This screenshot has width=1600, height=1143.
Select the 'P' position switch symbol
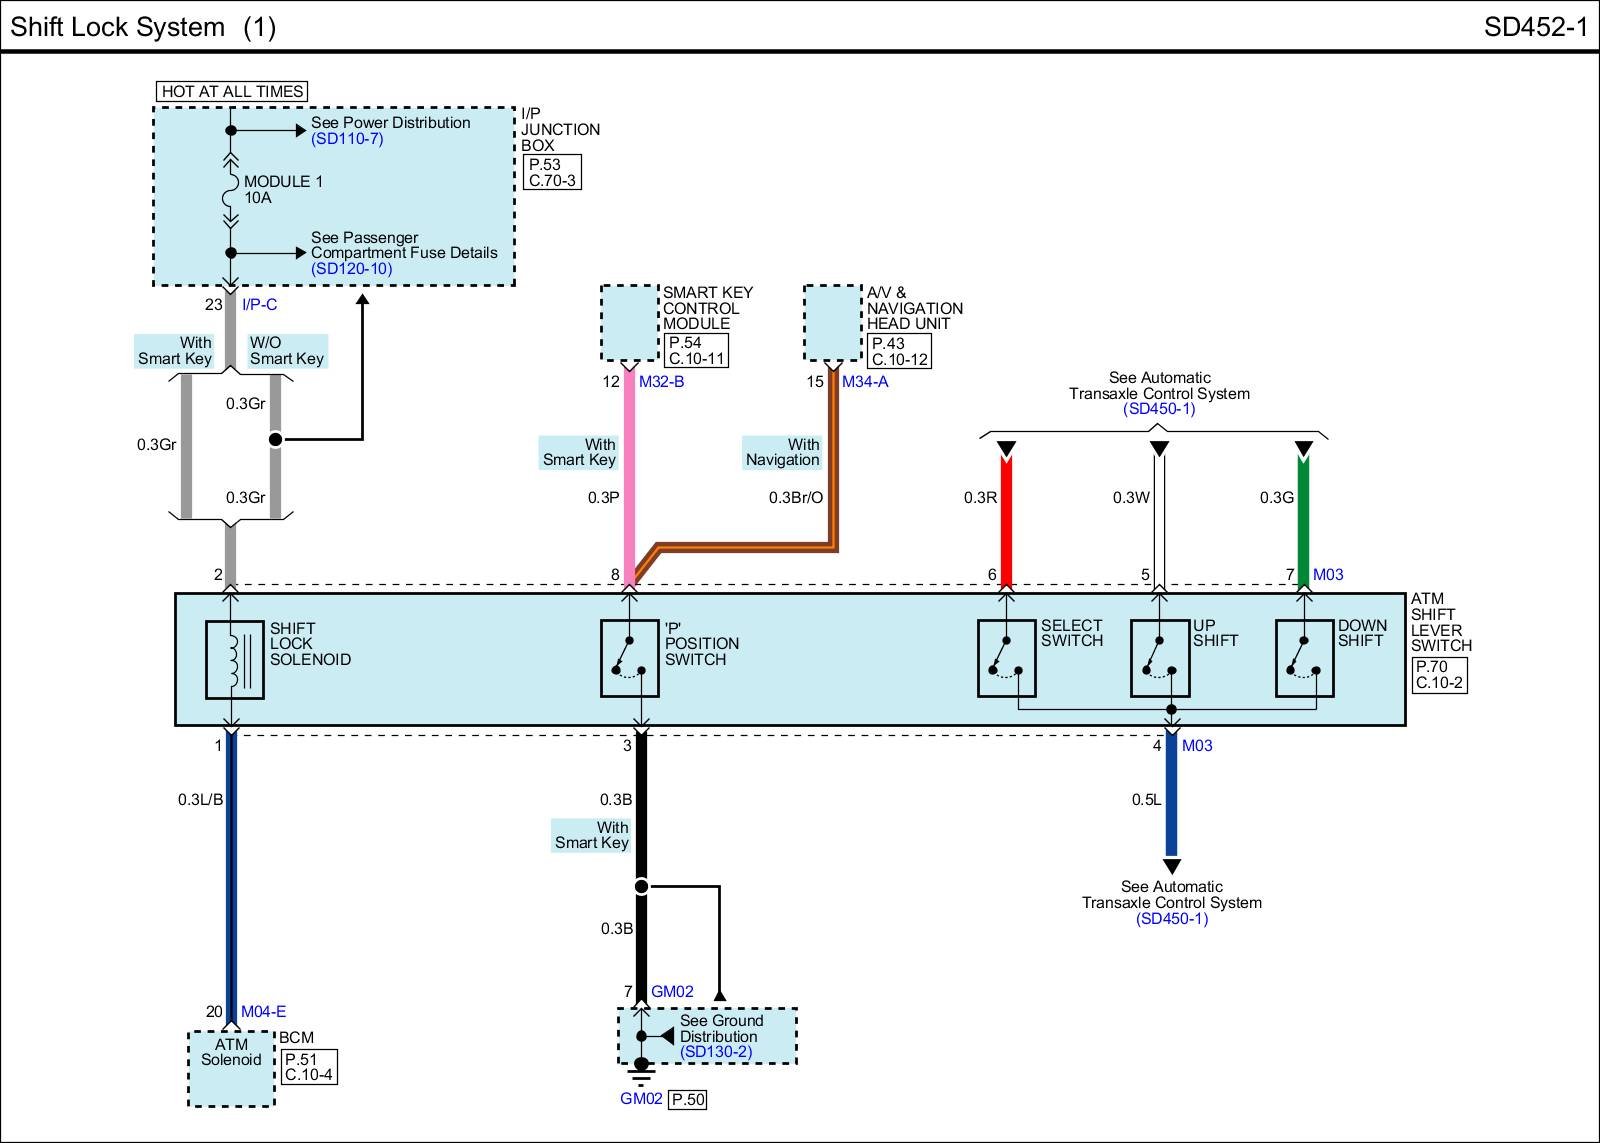629,658
